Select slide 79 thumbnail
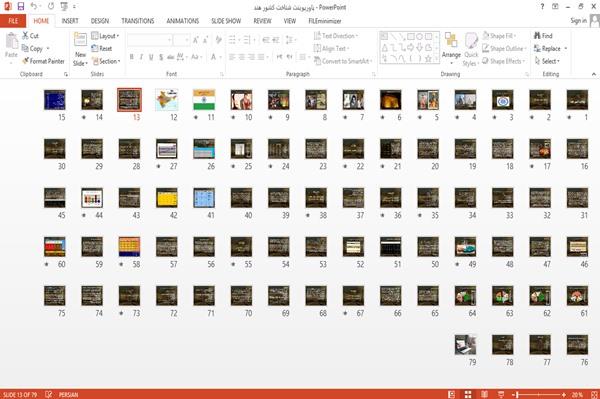The height and width of the screenshot is (399, 600). pos(465,345)
